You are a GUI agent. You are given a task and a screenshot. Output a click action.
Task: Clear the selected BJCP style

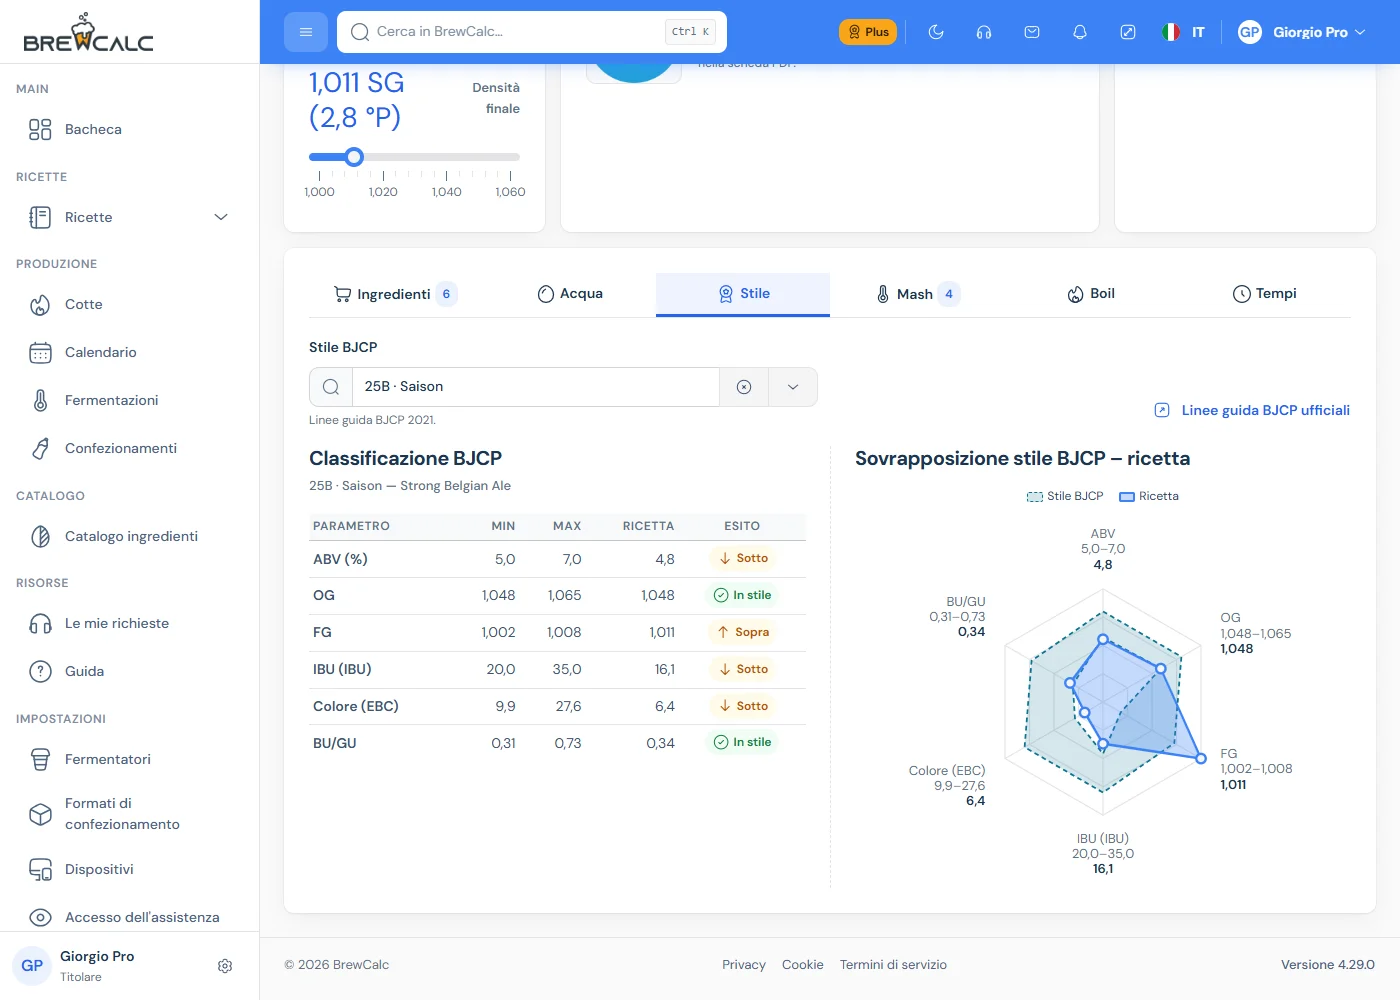click(744, 387)
